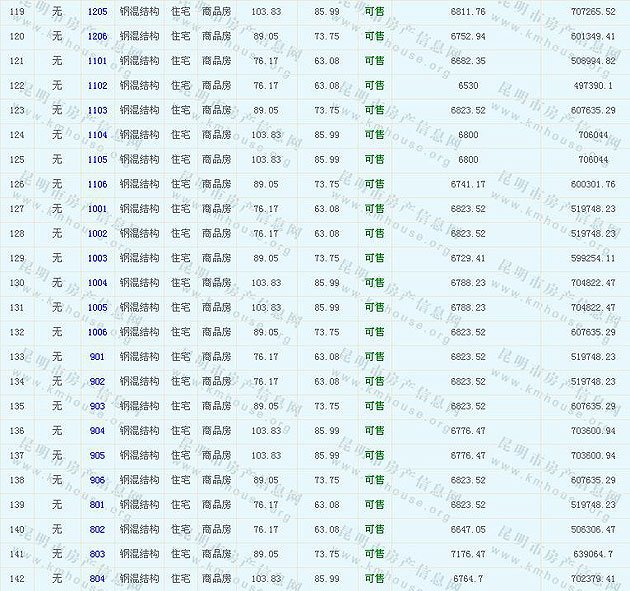This screenshot has width=630, height=591.
Task: Open details for room 1104
Action: [x=97, y=135]
